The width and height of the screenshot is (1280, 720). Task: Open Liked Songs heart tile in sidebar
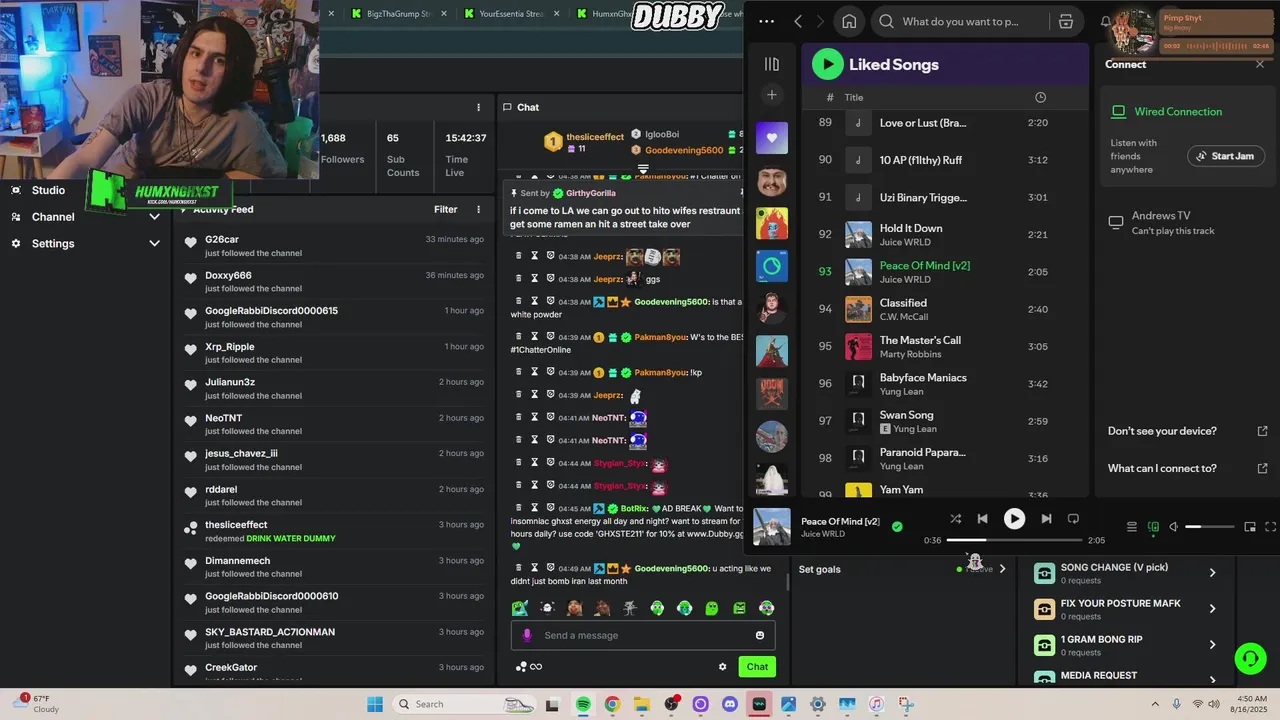coord(771,138)
